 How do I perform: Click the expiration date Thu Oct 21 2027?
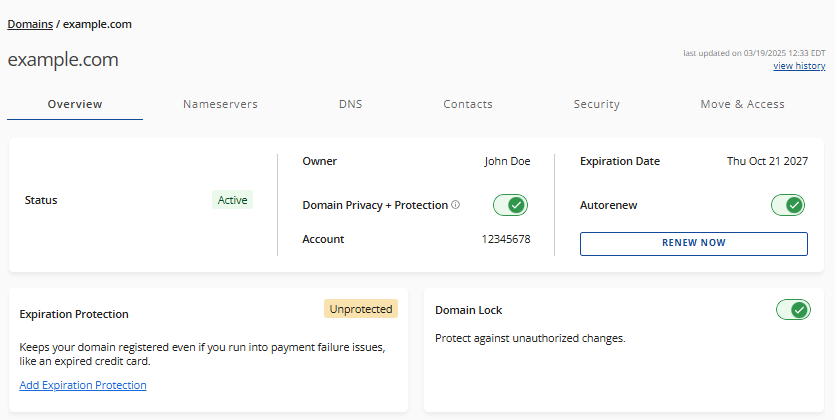[767, 161]
